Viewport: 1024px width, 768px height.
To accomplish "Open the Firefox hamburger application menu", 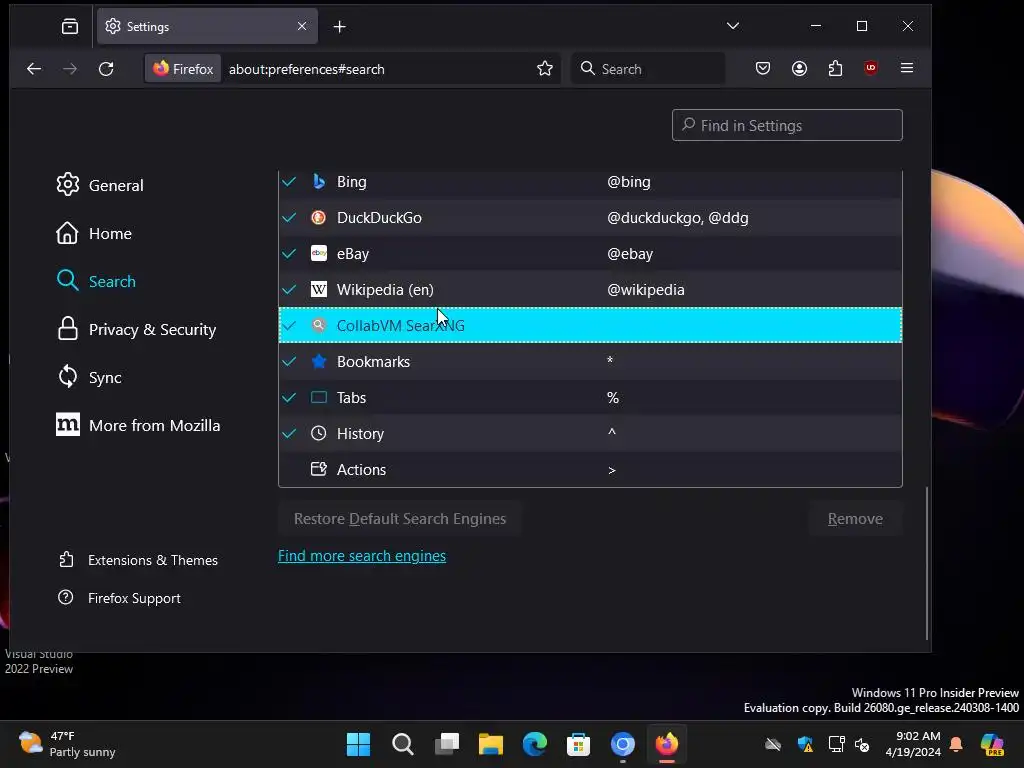I will (906, 68).
